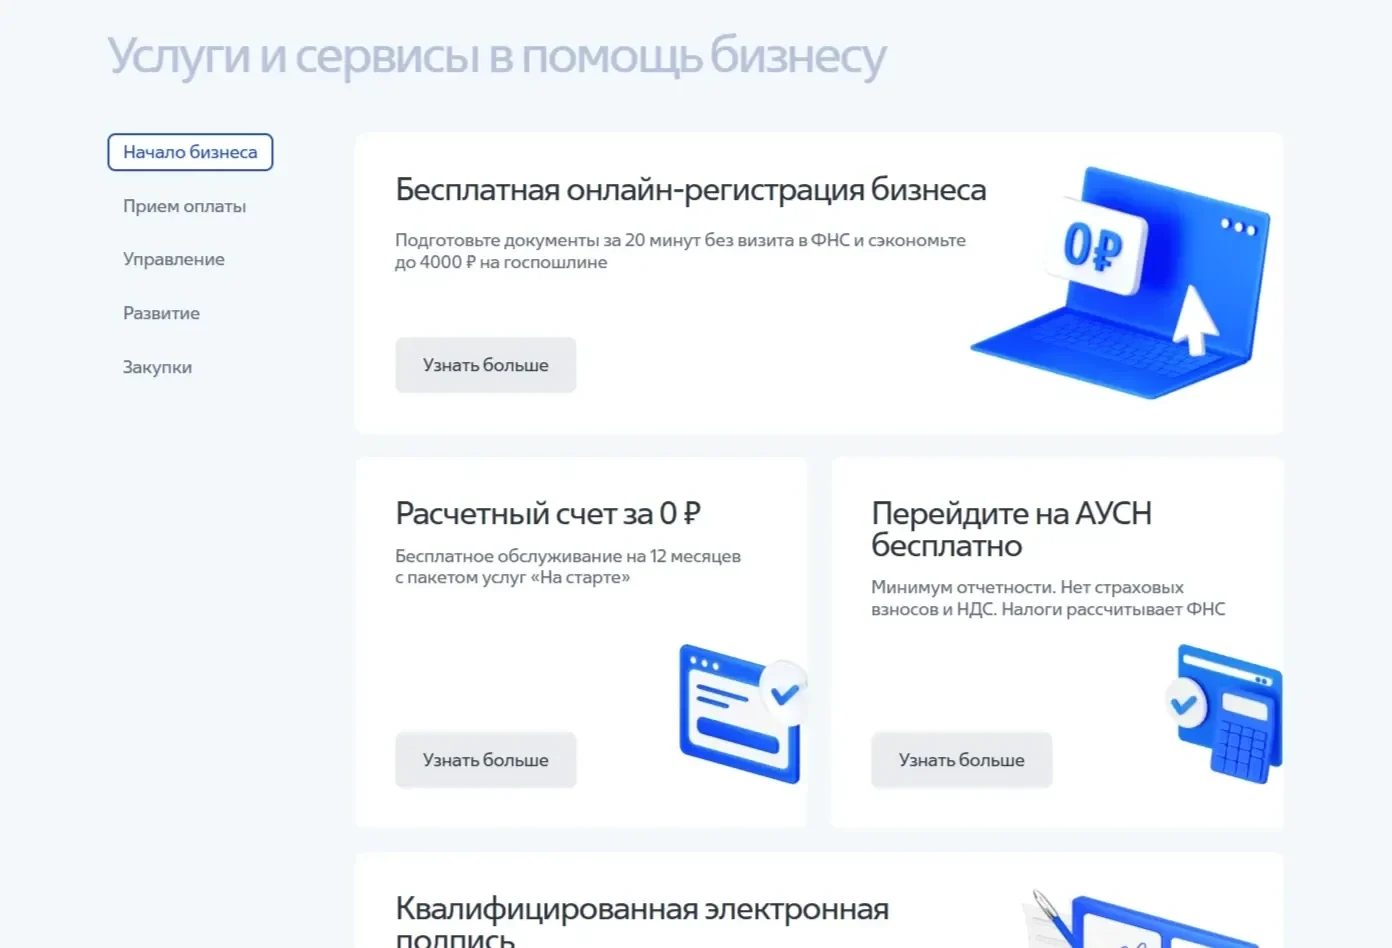Open the Расчетный счет за 0 ₽ heading
This screenshot has height=948, width=1392.
point(548,513)
